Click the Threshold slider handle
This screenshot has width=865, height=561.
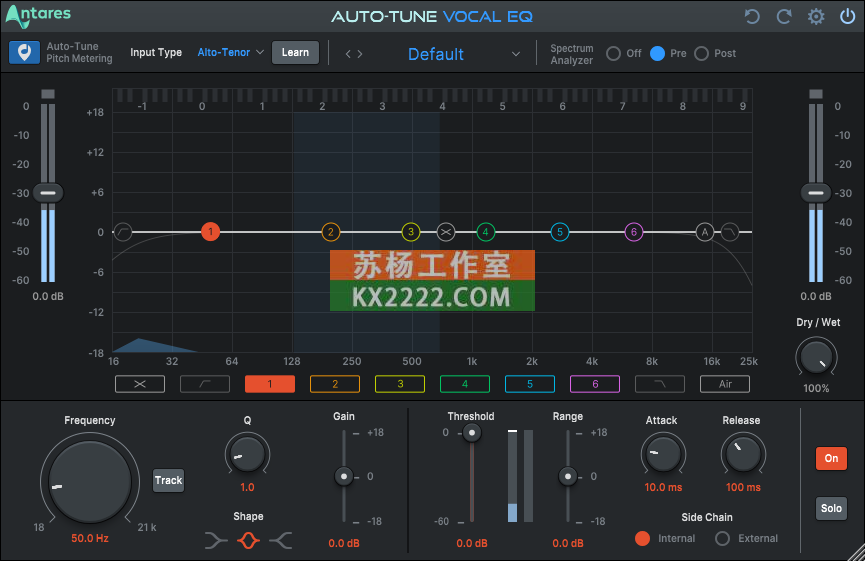point(472,433)
